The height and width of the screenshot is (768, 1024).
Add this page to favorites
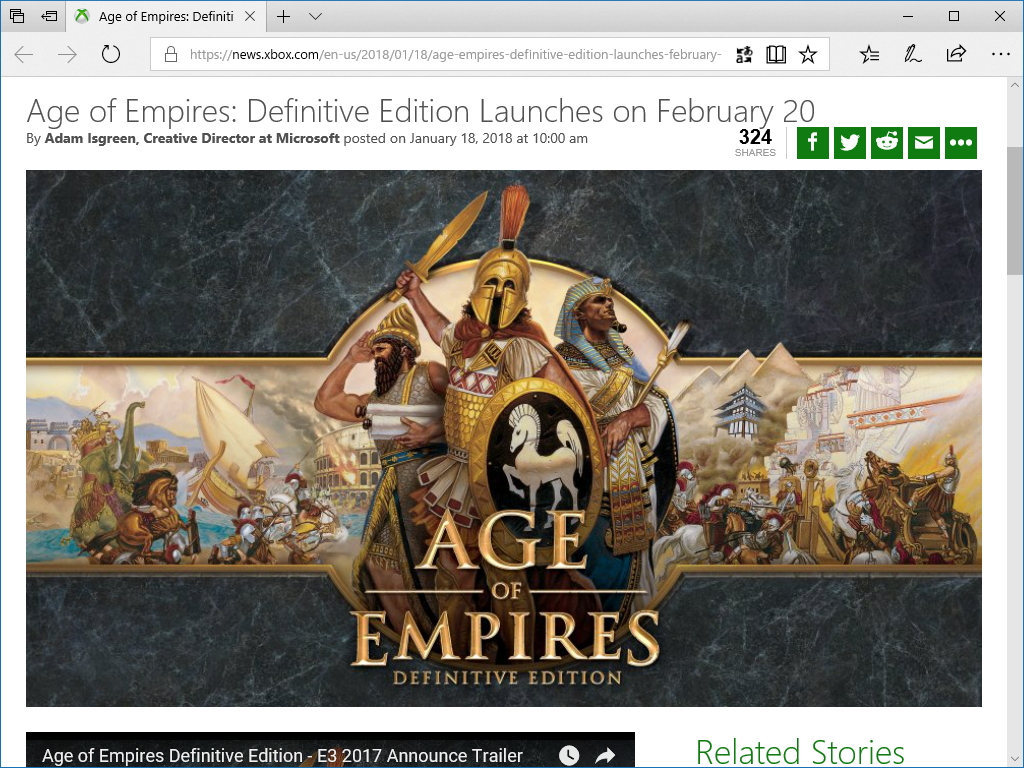coord(808,54)
